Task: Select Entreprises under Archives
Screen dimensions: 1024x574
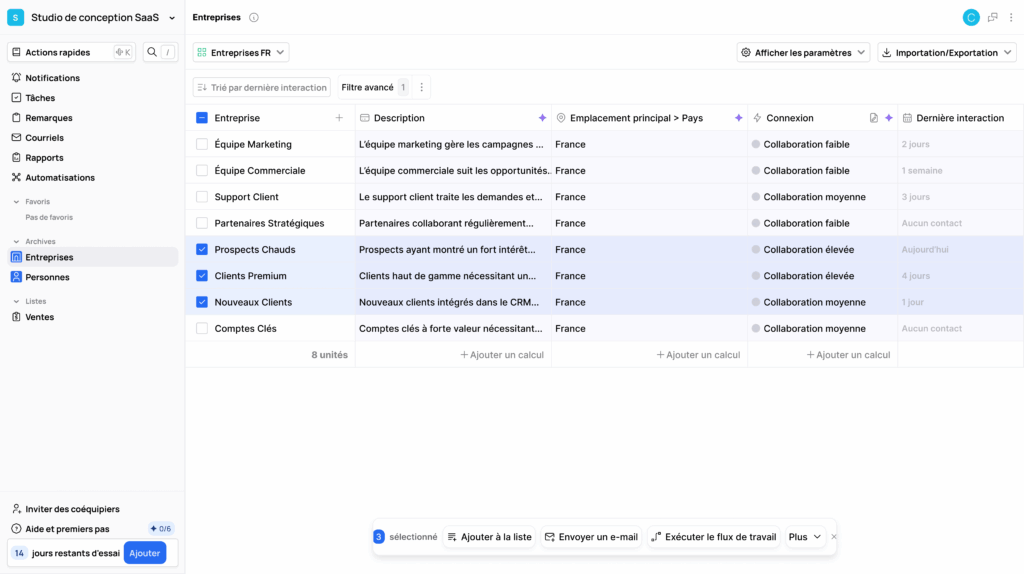Action: pos(92,257)
